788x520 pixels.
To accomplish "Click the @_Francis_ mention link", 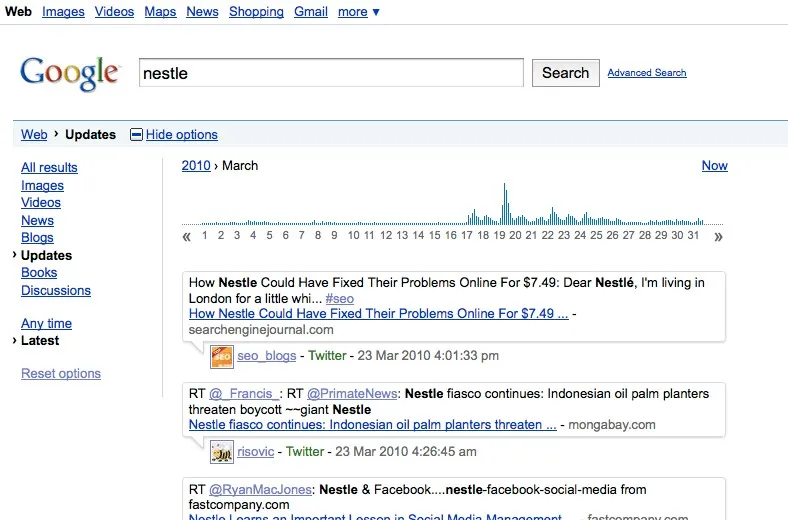I will pyautogui.click(x=244, y=393).
